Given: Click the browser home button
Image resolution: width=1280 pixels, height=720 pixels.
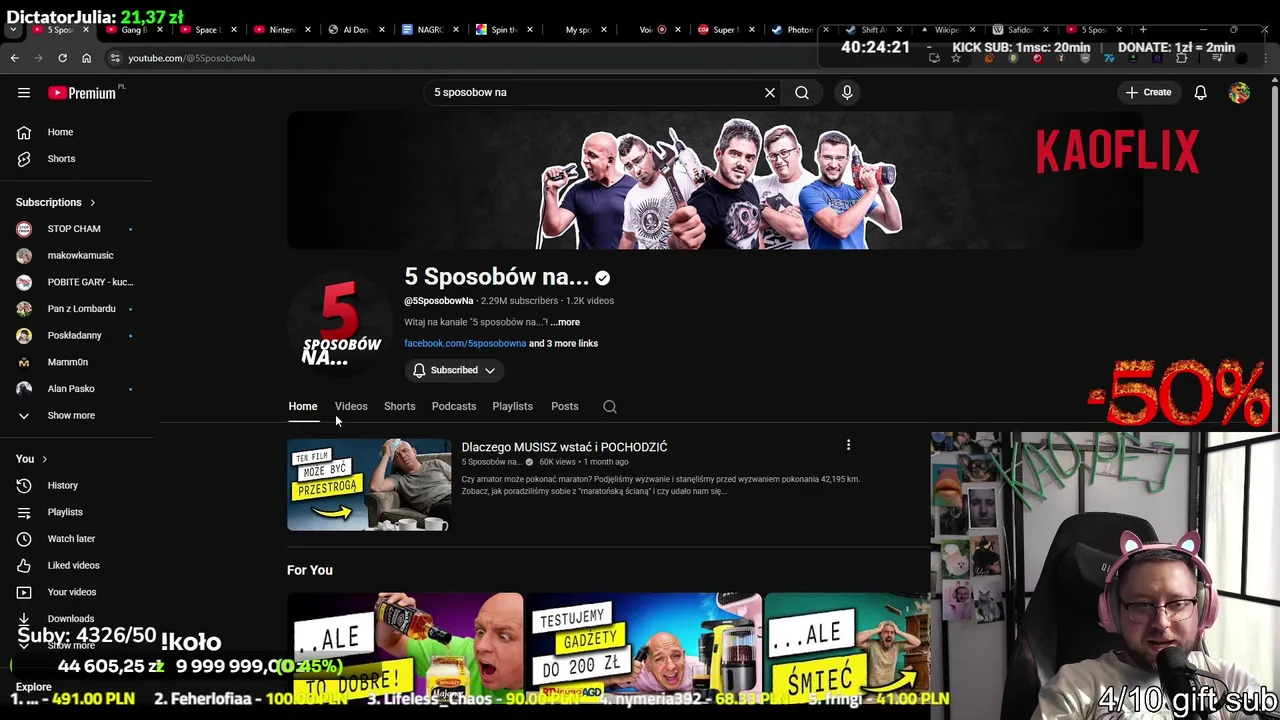Looking at the screenshot, I should point(86,58).
